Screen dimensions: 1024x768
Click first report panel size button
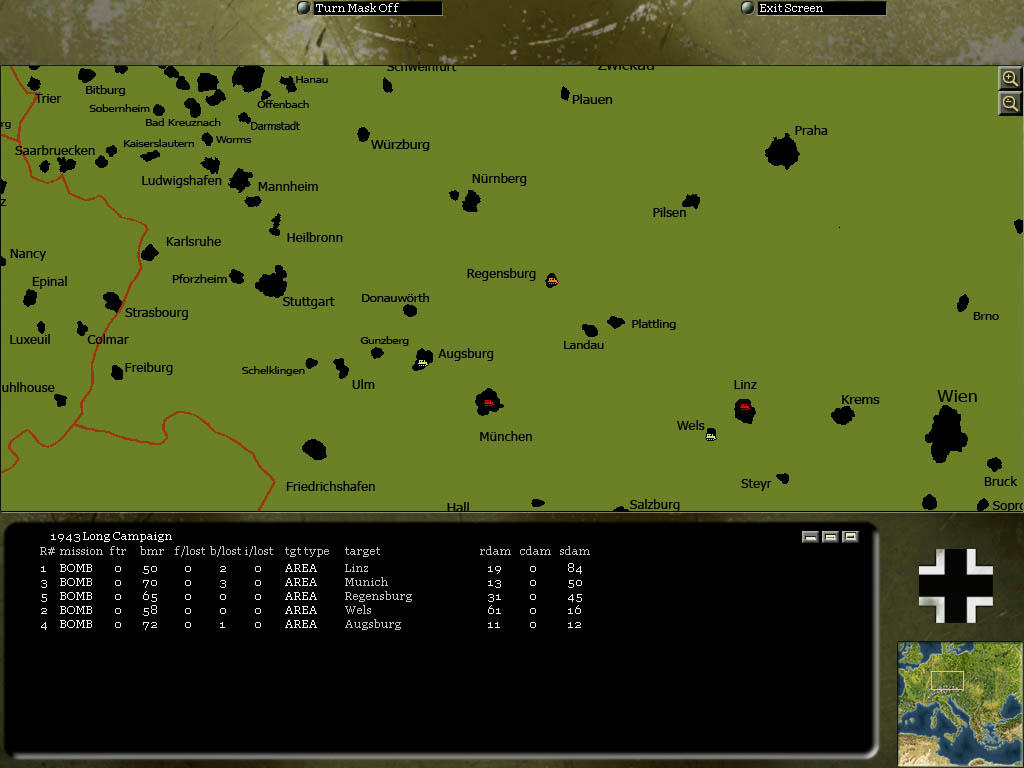tap(810, 537)
